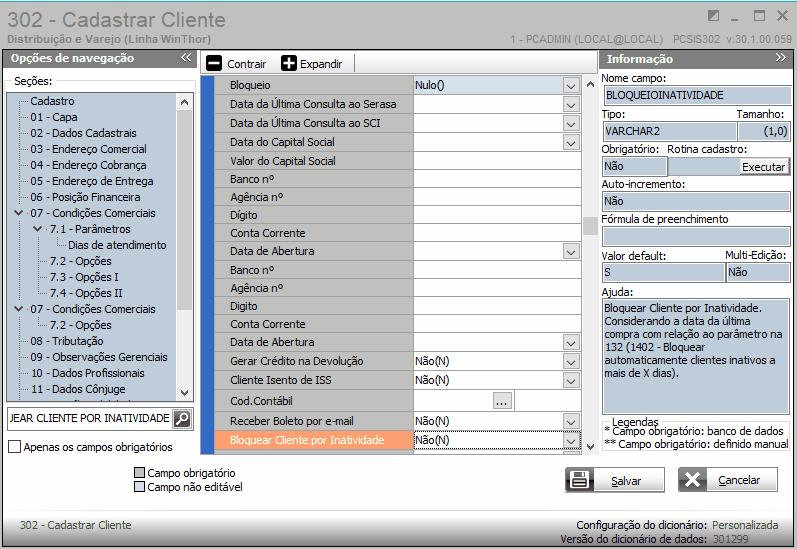The height and width of the screenshot is (549, 797).
Task: Click the floppy disk Salvar icon
Action: point(579,479)
